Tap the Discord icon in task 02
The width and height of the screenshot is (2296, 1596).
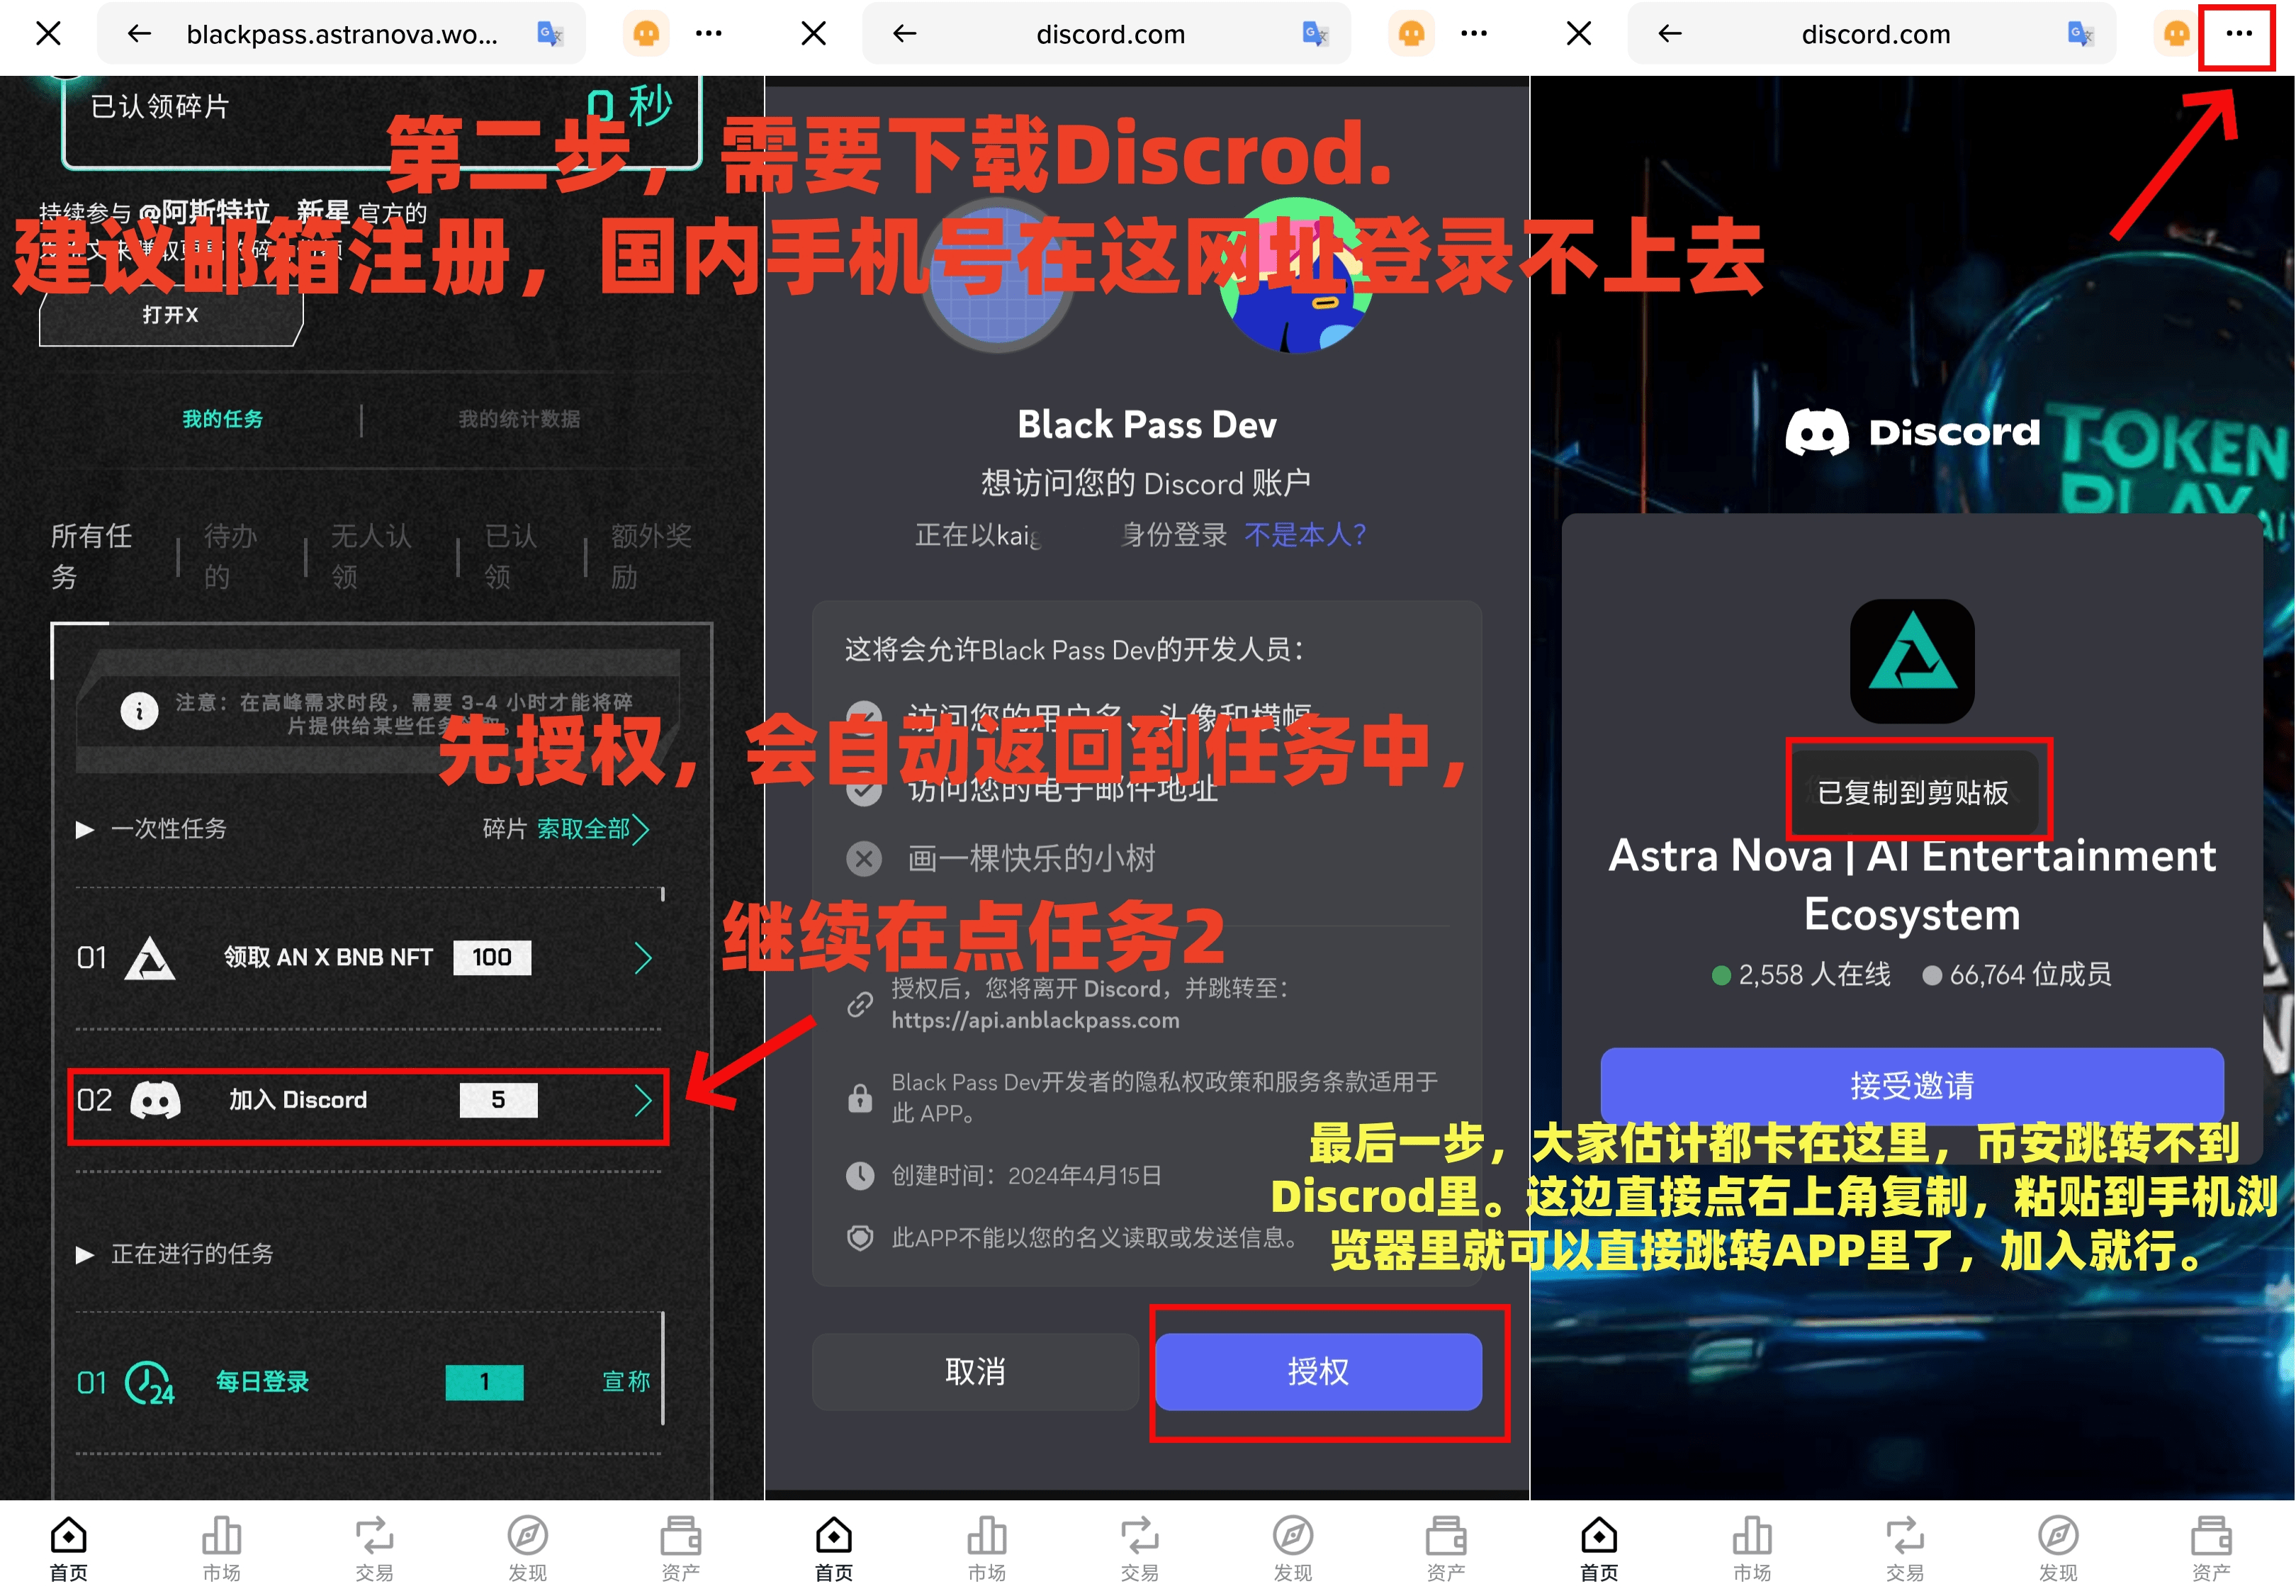click(156, 1100)
